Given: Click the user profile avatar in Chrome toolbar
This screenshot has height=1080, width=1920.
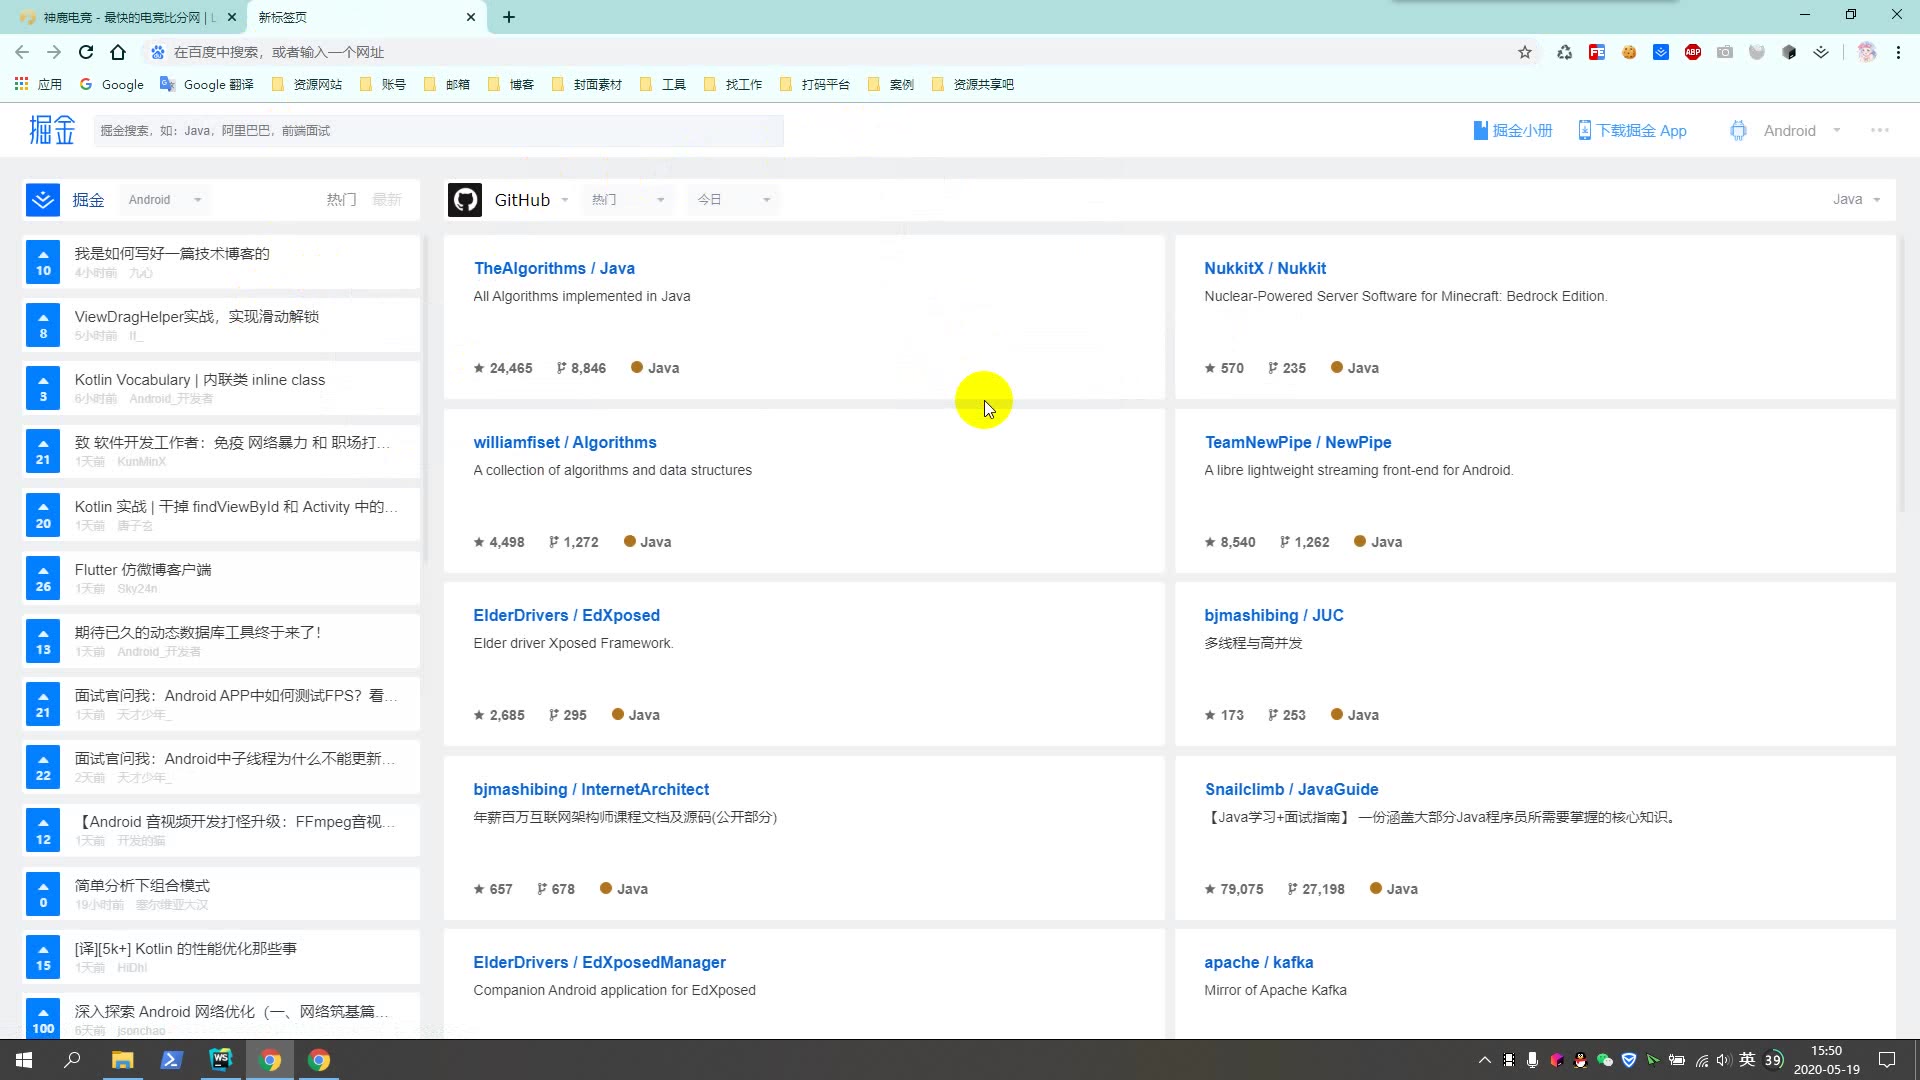Looking at the screenshot, I should pyautogui.click(x=1867, y=52).
